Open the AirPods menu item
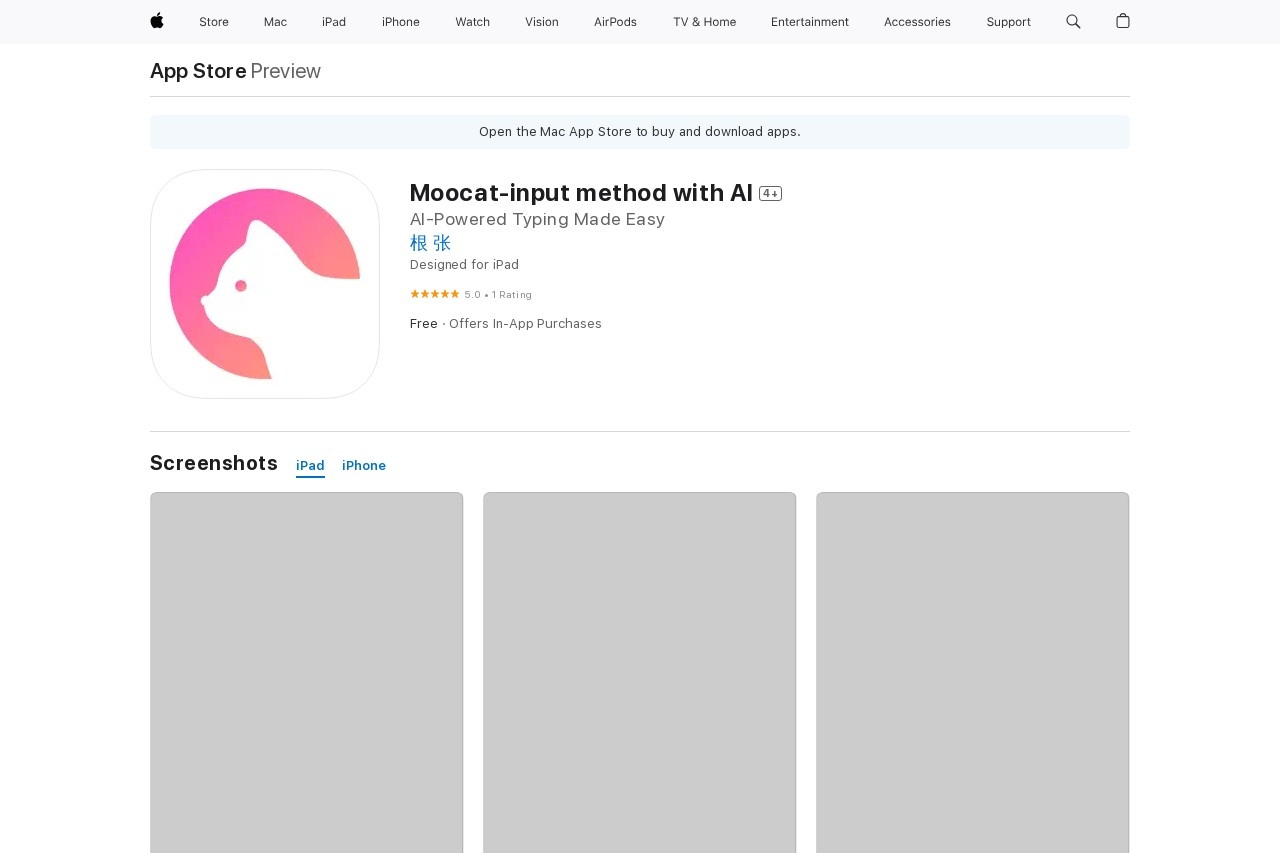Screen dimensions: 1280x853 (615, 22)
